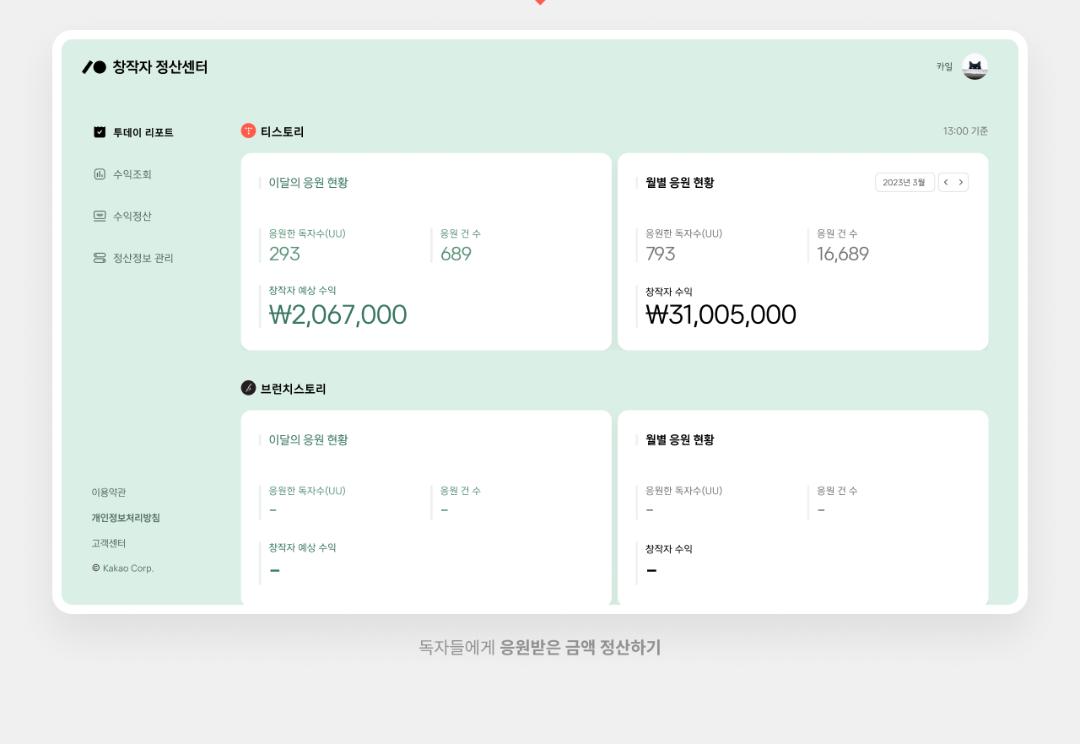The height and width of the screenshot is (744, 1080).
Task: Go to next month with right chevron
Action: (x=960, y=182)
